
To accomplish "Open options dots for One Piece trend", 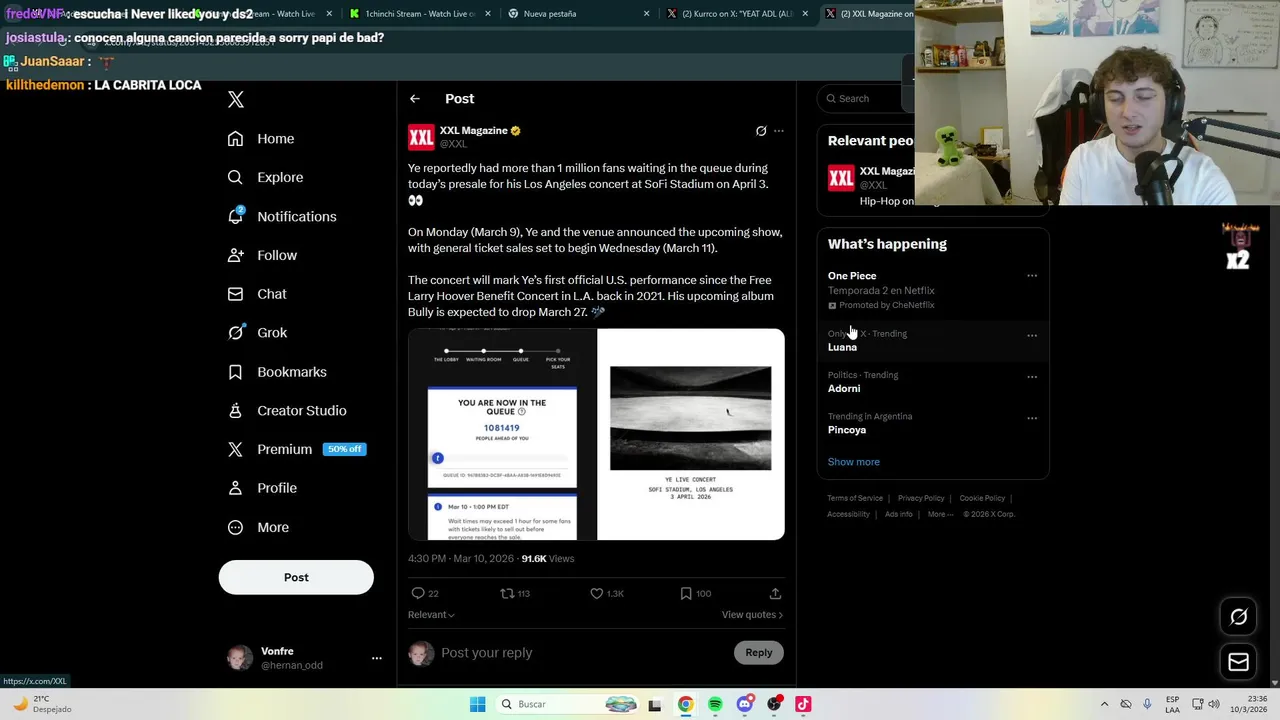I will [x=1032, y=276].
